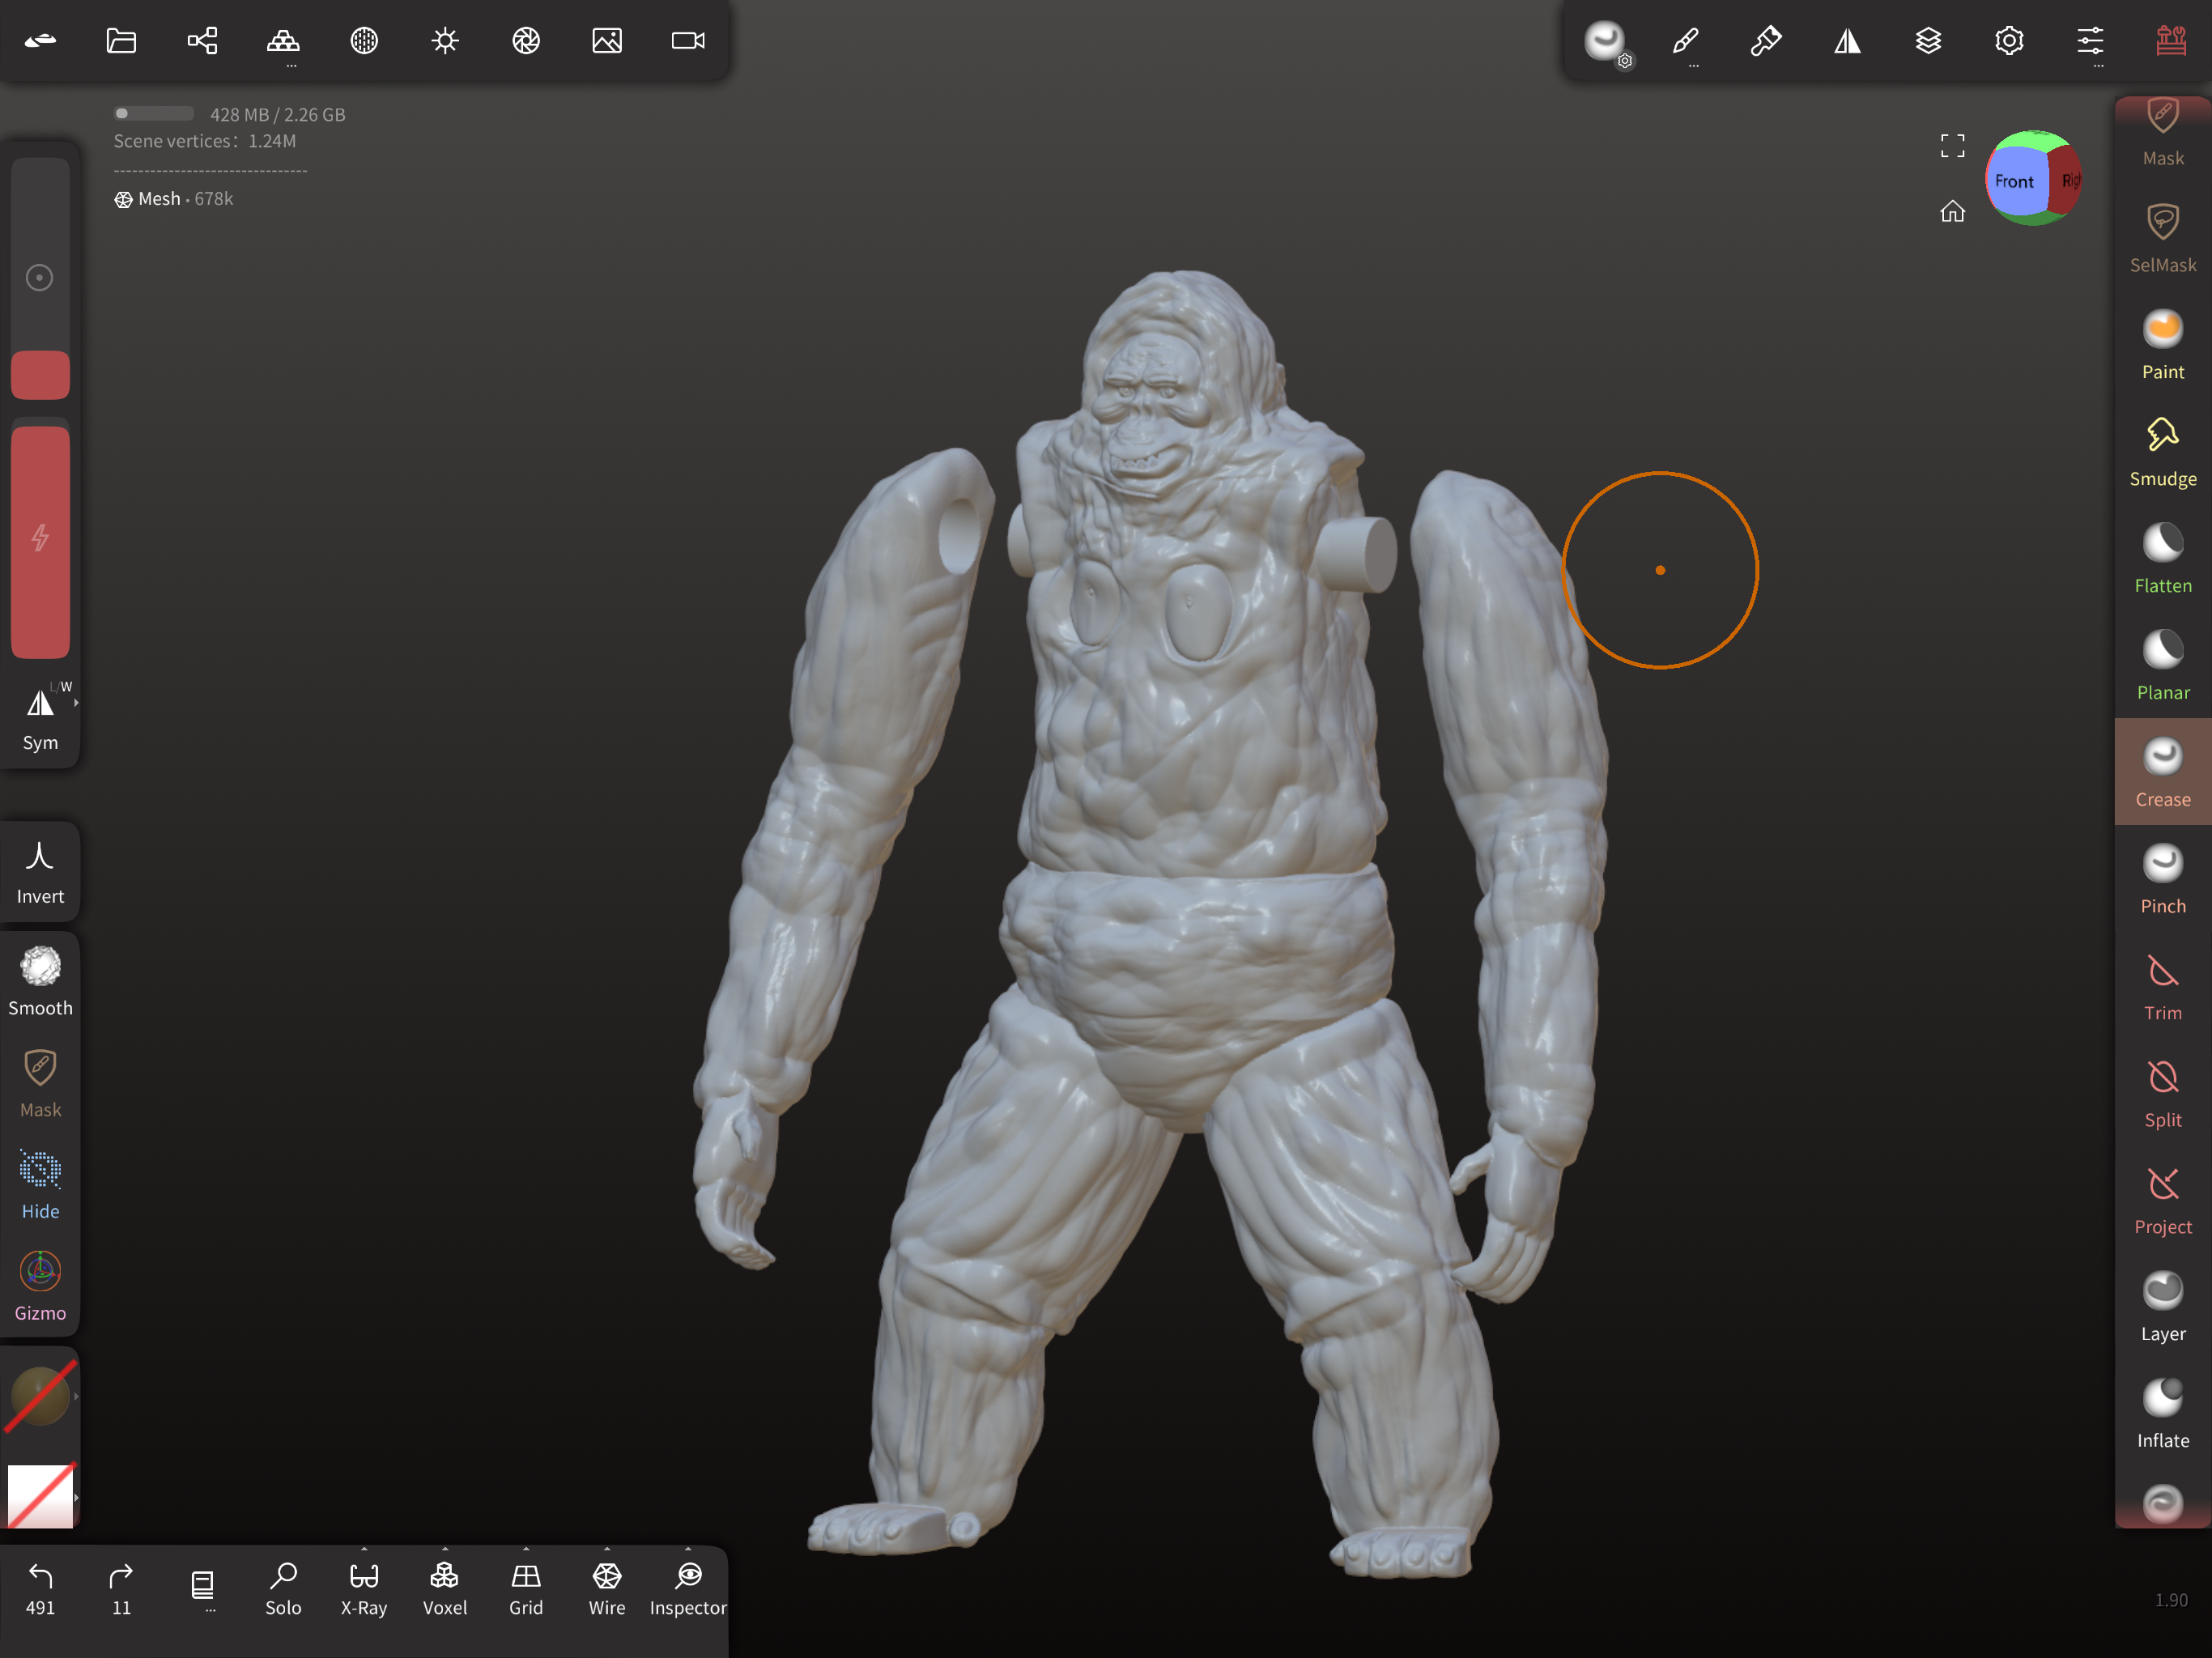Select the Smudge tool
Image resolution: width=2212 pixels, height=1658 pixels.
point(2163,452)
